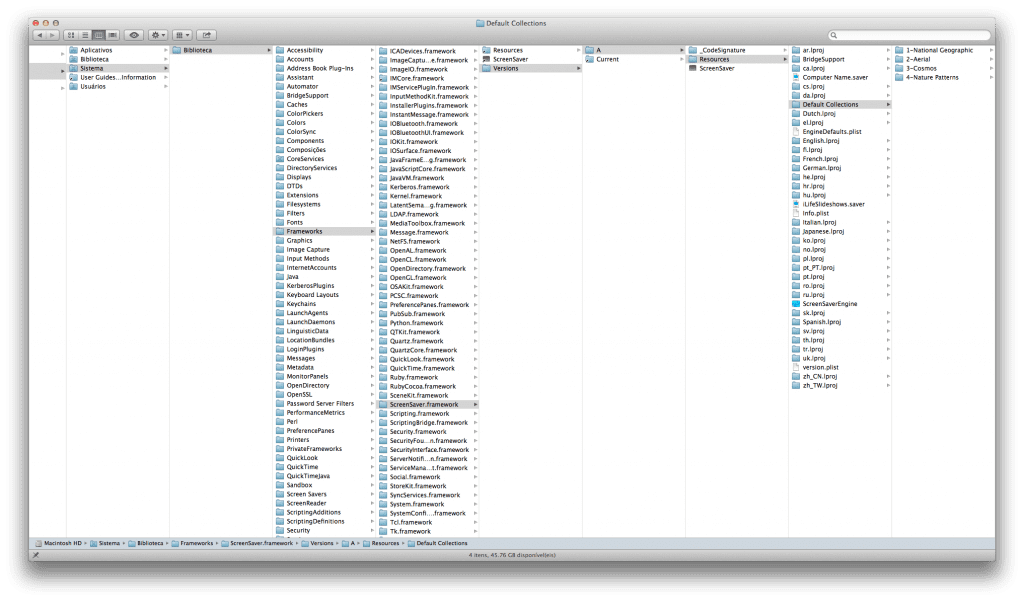Open the Versions folder in ScreenSaver.framework
The image size is (1024, 601).
(x=518, y=68)
